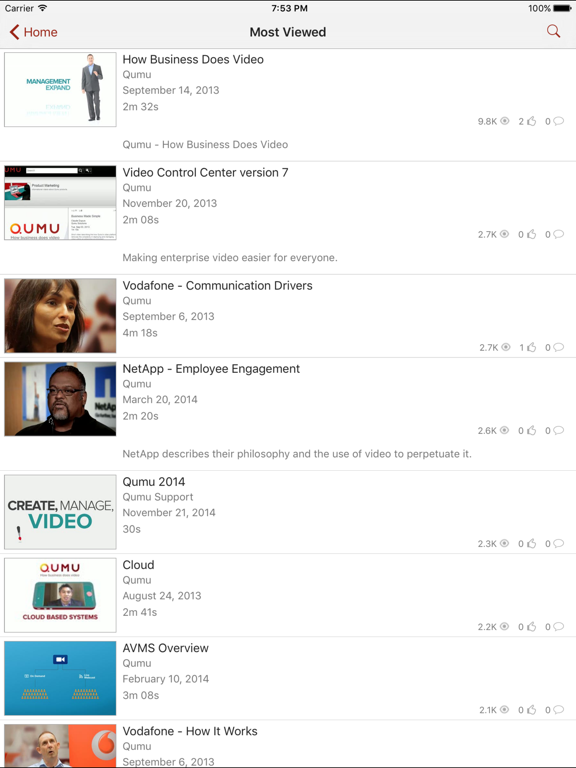Tap the like icon for Video Control Center version 7

point(531,234)
